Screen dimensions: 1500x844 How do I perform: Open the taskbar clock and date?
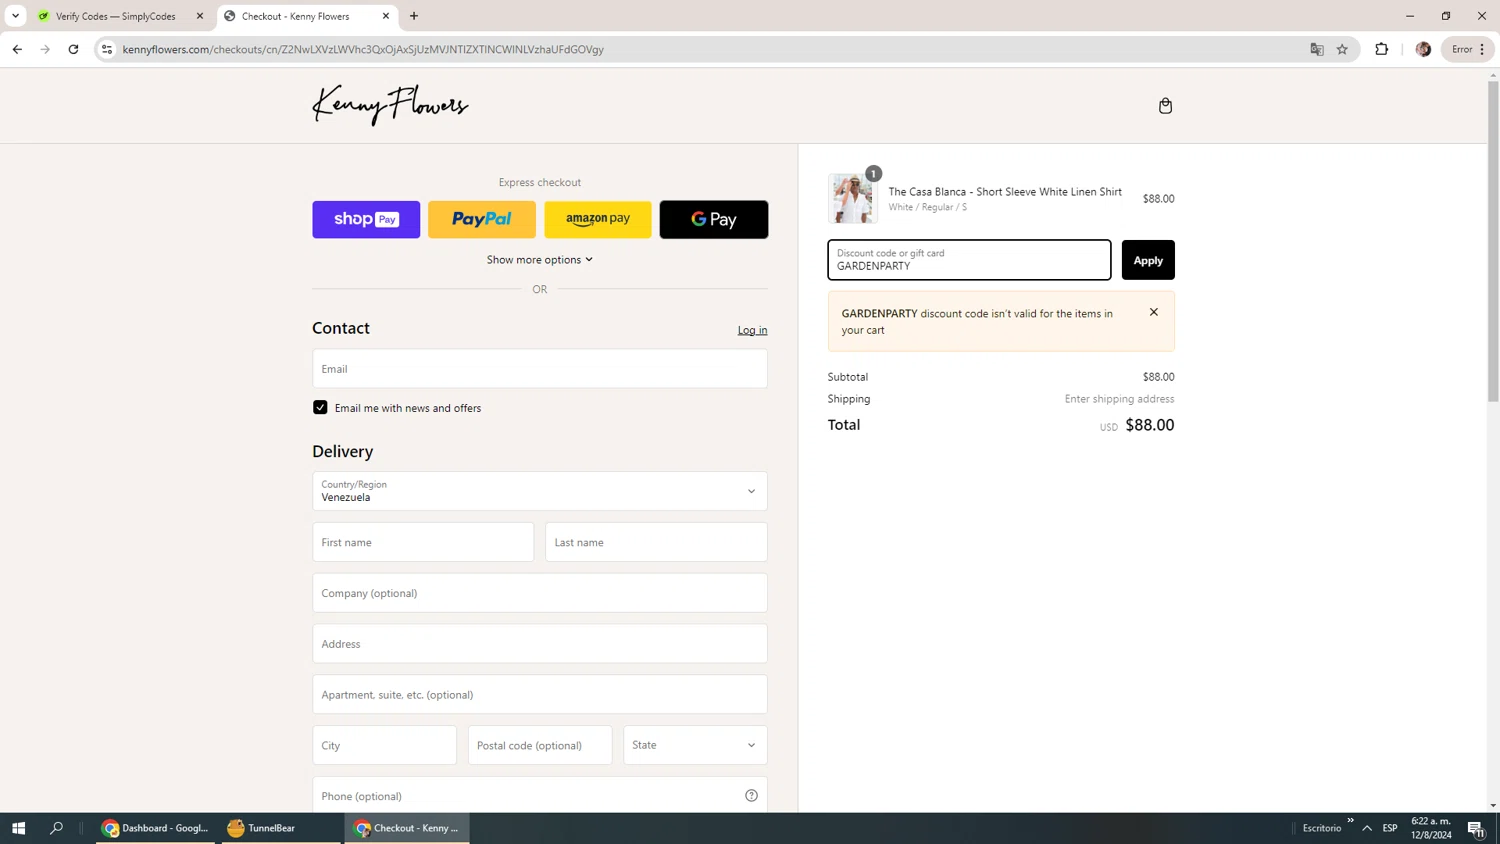[1431, 828]
